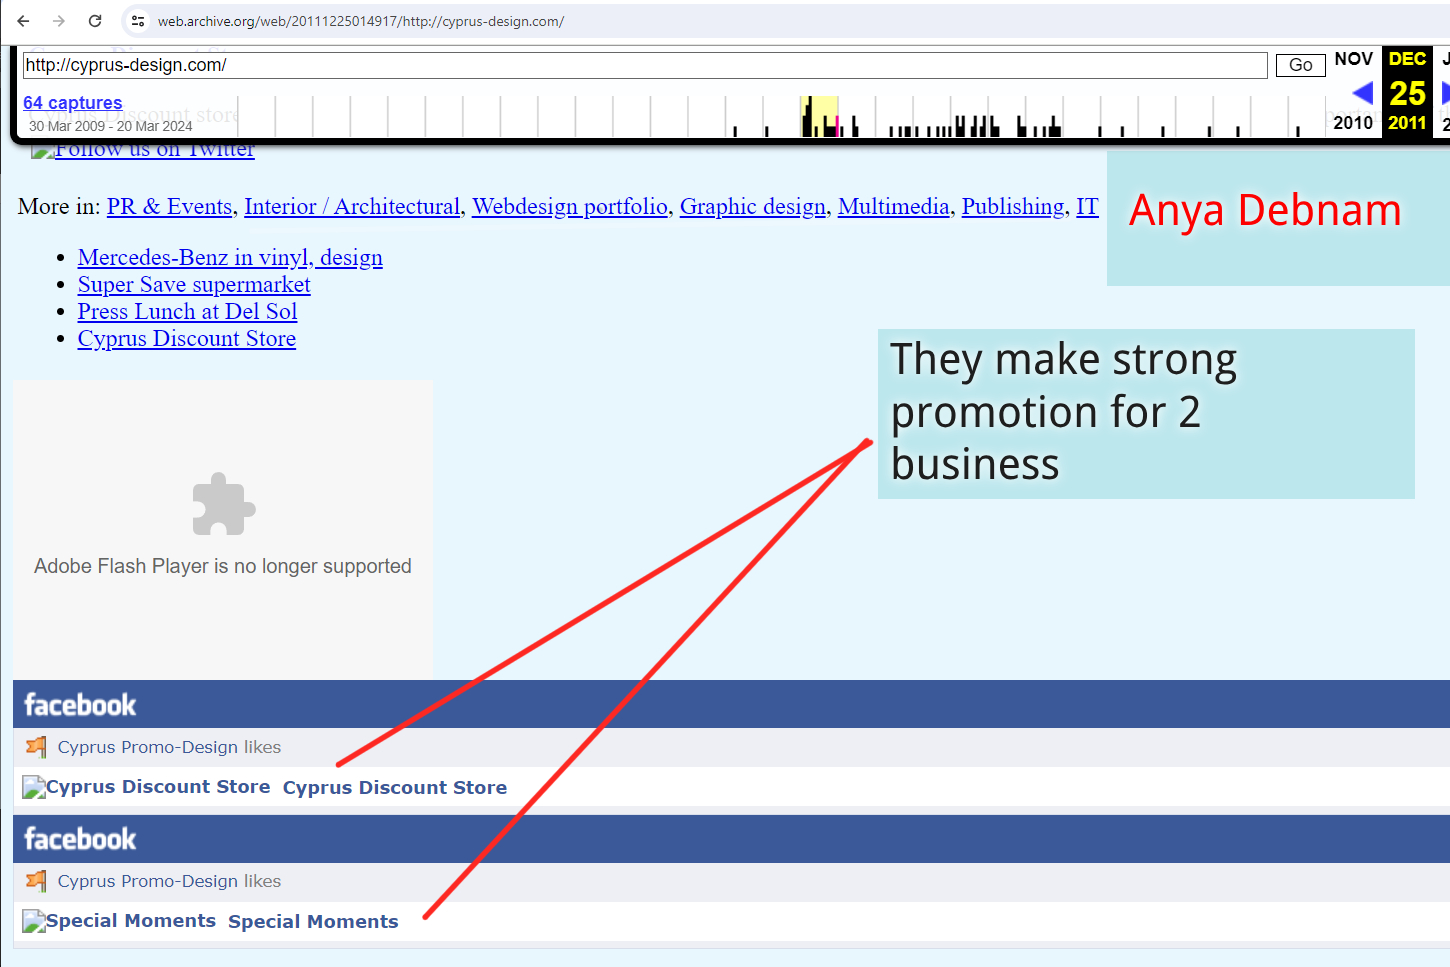1450x967 pixels.
Task: Click the first facebook logo header
Action: 80,705
